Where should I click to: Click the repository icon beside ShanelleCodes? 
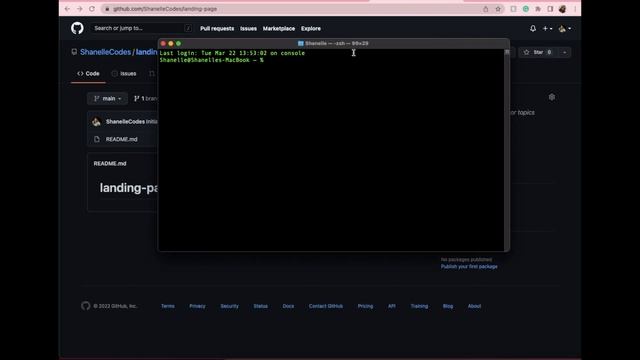point(74,52)
